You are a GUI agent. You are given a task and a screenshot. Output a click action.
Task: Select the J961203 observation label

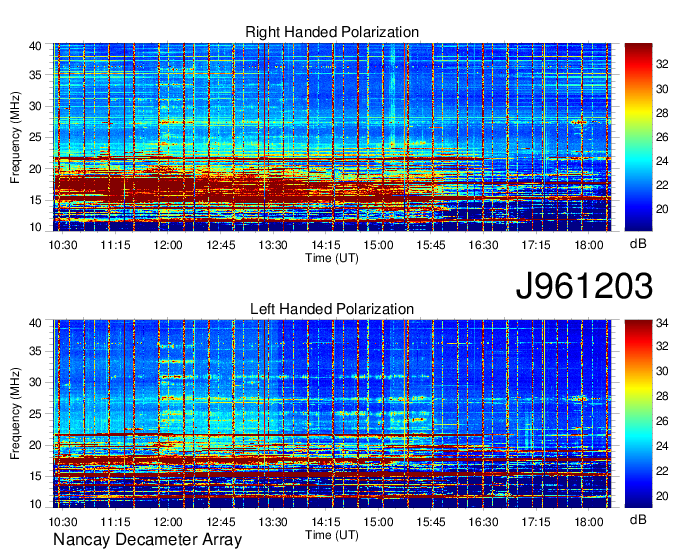coord(584,285)
